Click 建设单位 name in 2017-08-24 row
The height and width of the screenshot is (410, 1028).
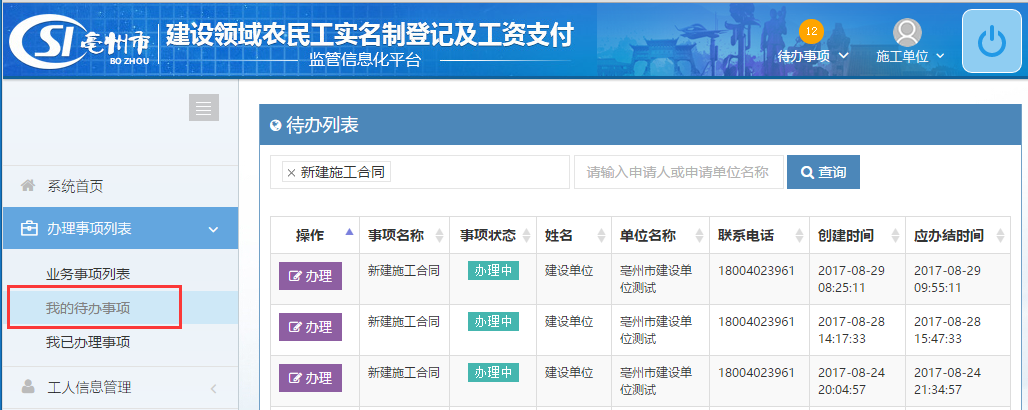[569, 373]
